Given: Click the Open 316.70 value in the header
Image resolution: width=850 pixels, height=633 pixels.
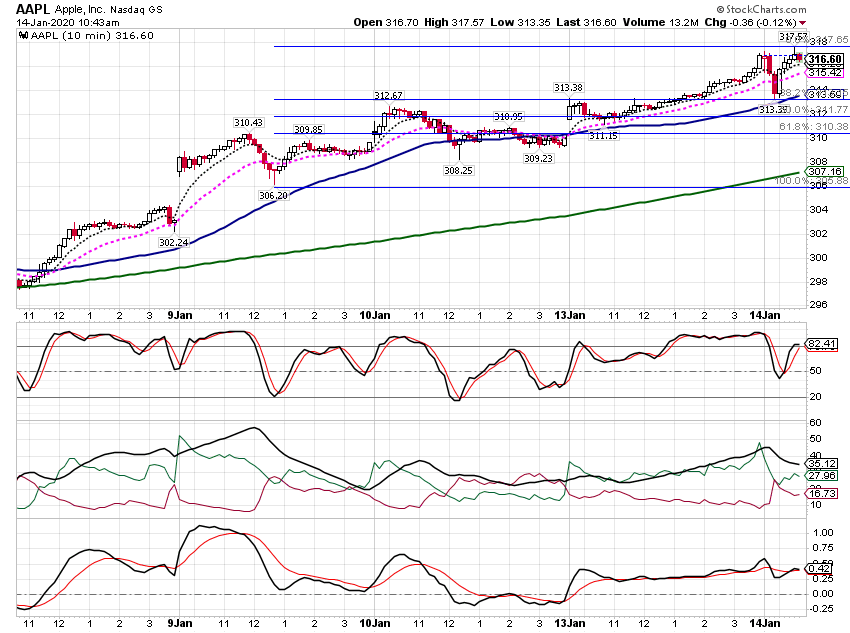Looking at the screenshot, I should [386, 22].
